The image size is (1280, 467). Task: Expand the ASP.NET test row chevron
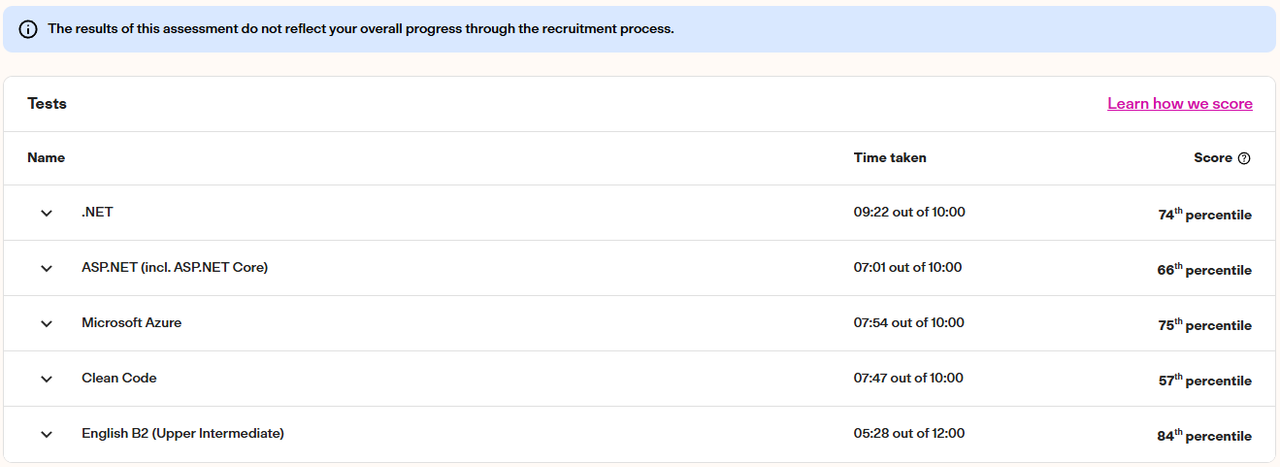[x=46, y=268]
